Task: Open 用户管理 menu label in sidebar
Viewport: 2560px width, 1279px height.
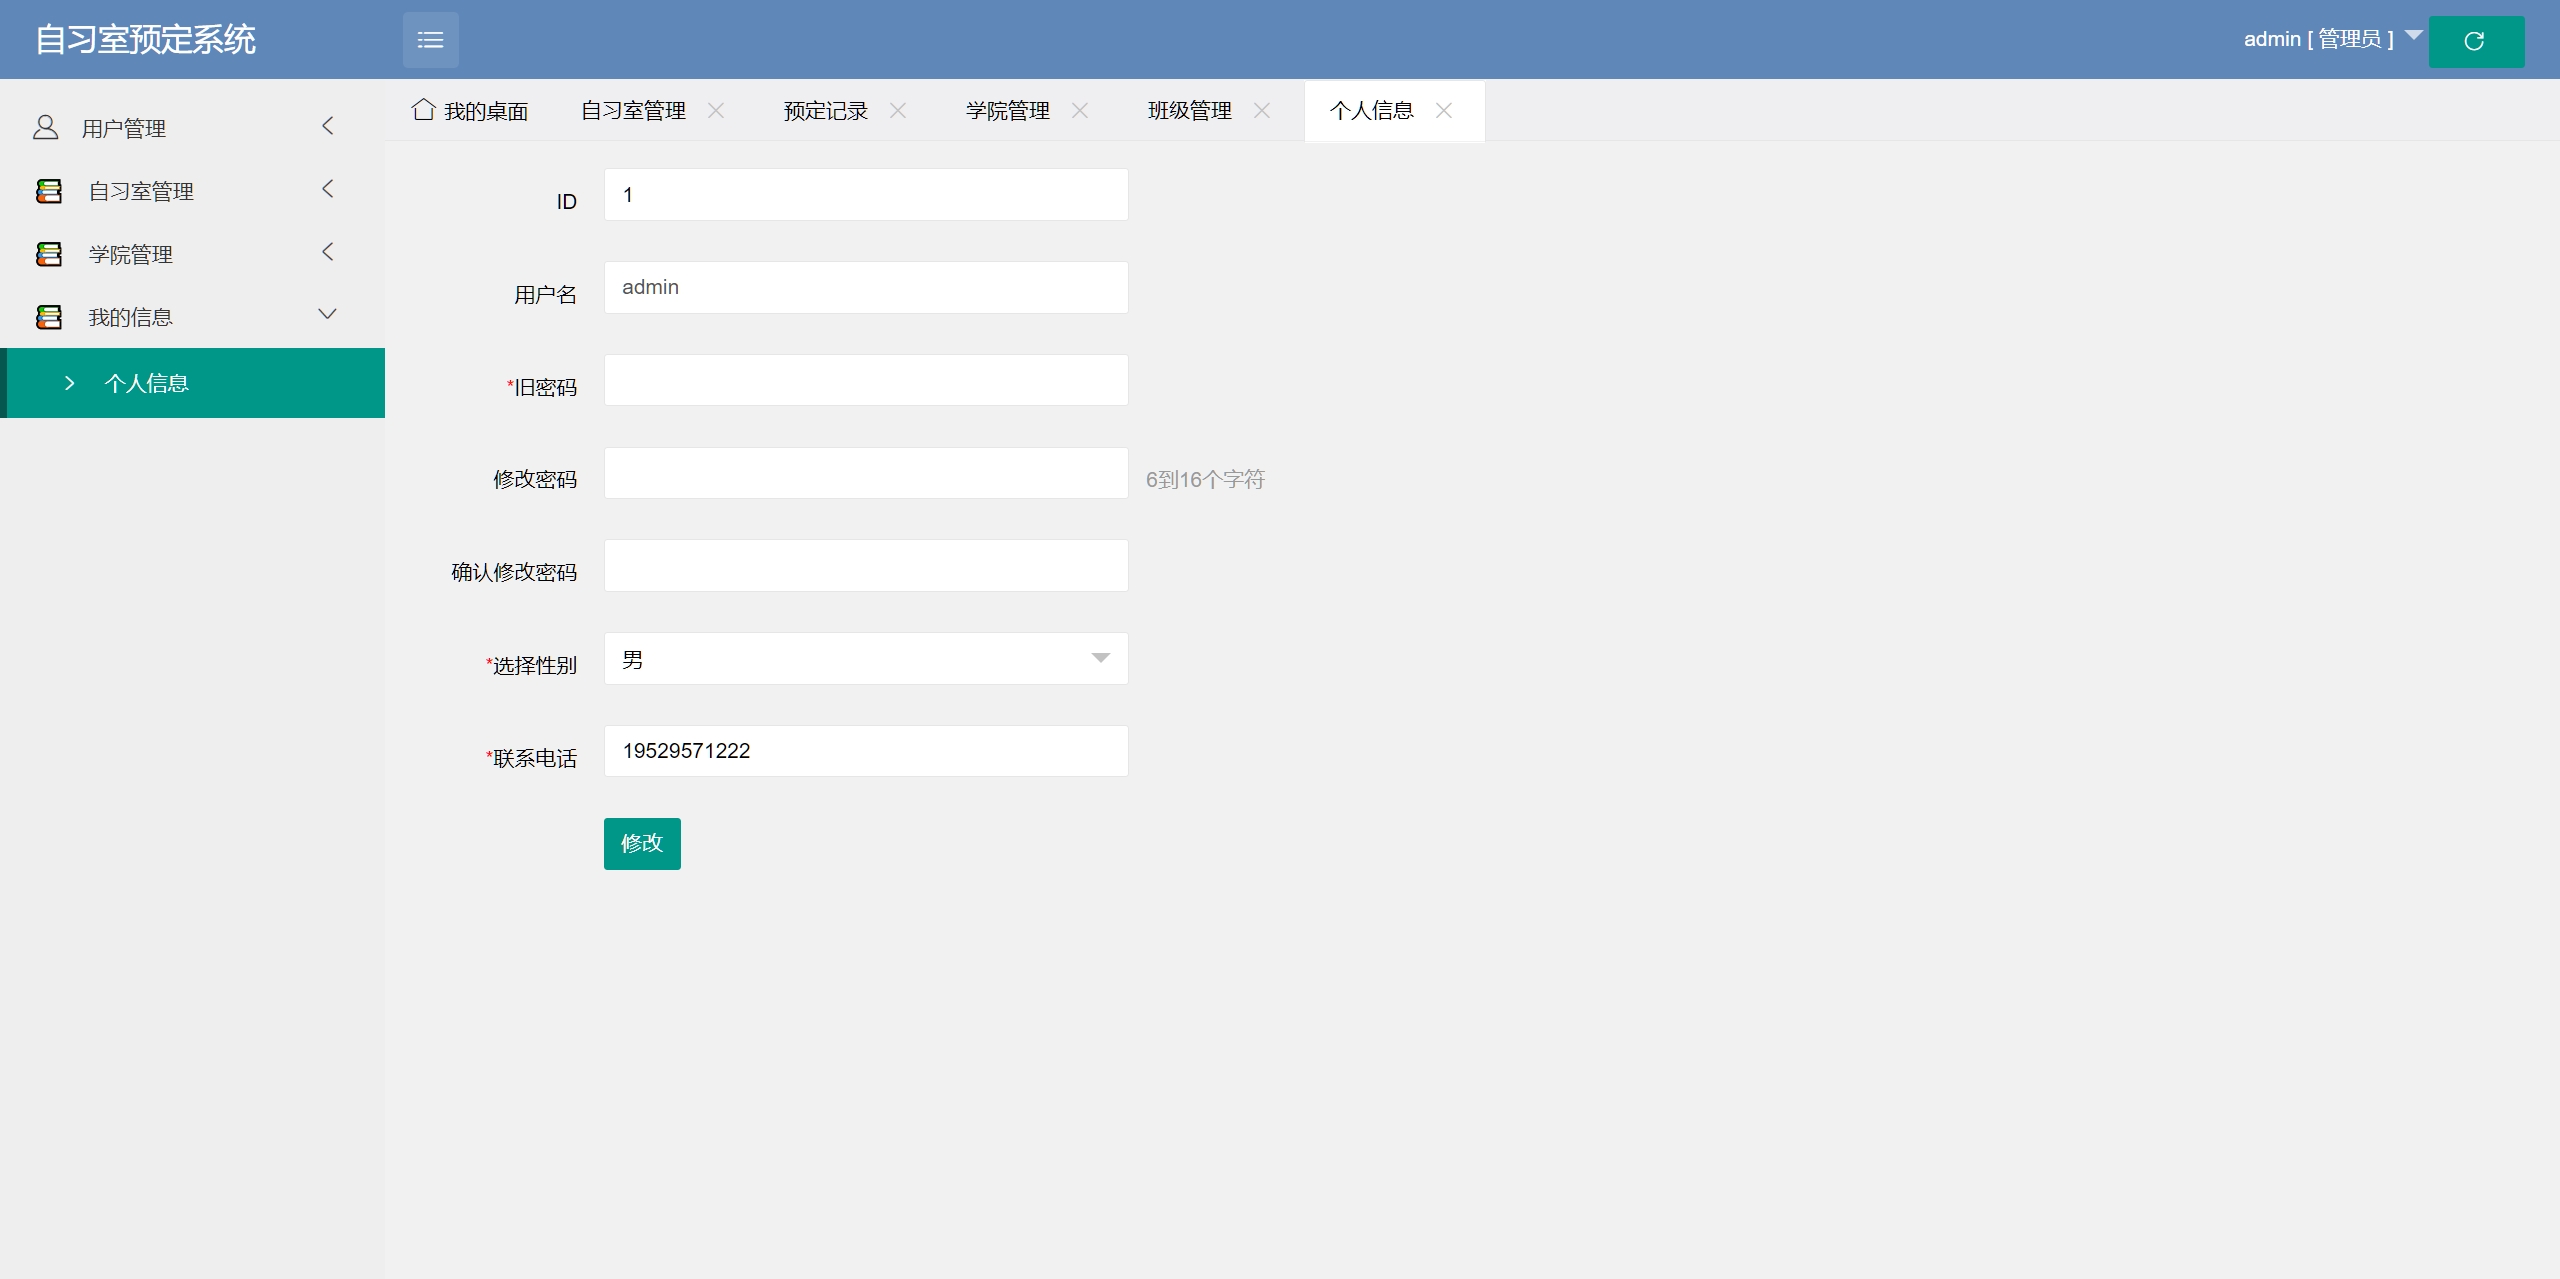Action: tap(124, 128)
